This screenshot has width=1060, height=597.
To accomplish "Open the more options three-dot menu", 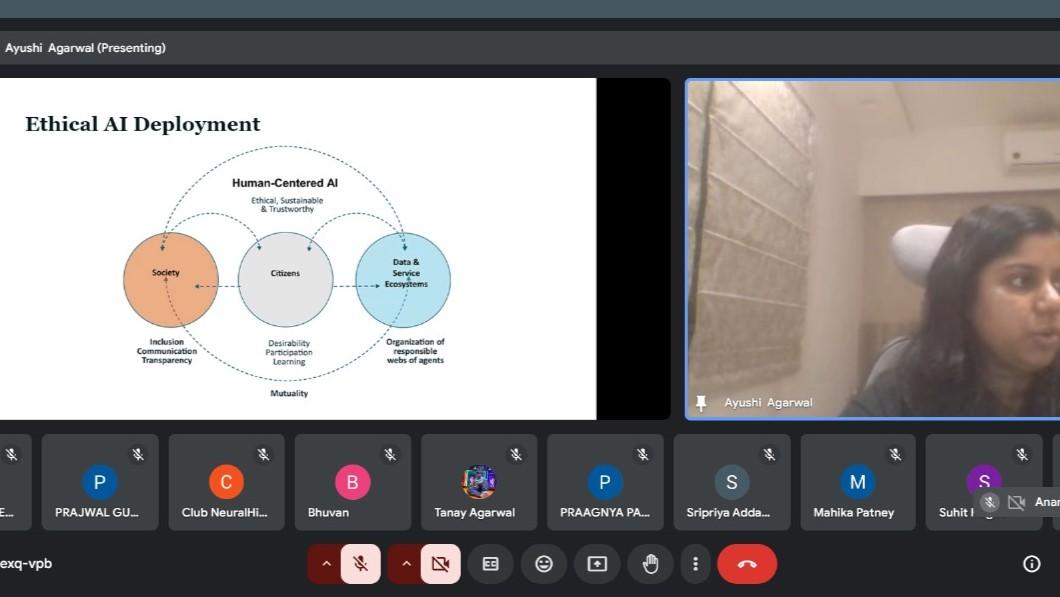I will (695, 563).
